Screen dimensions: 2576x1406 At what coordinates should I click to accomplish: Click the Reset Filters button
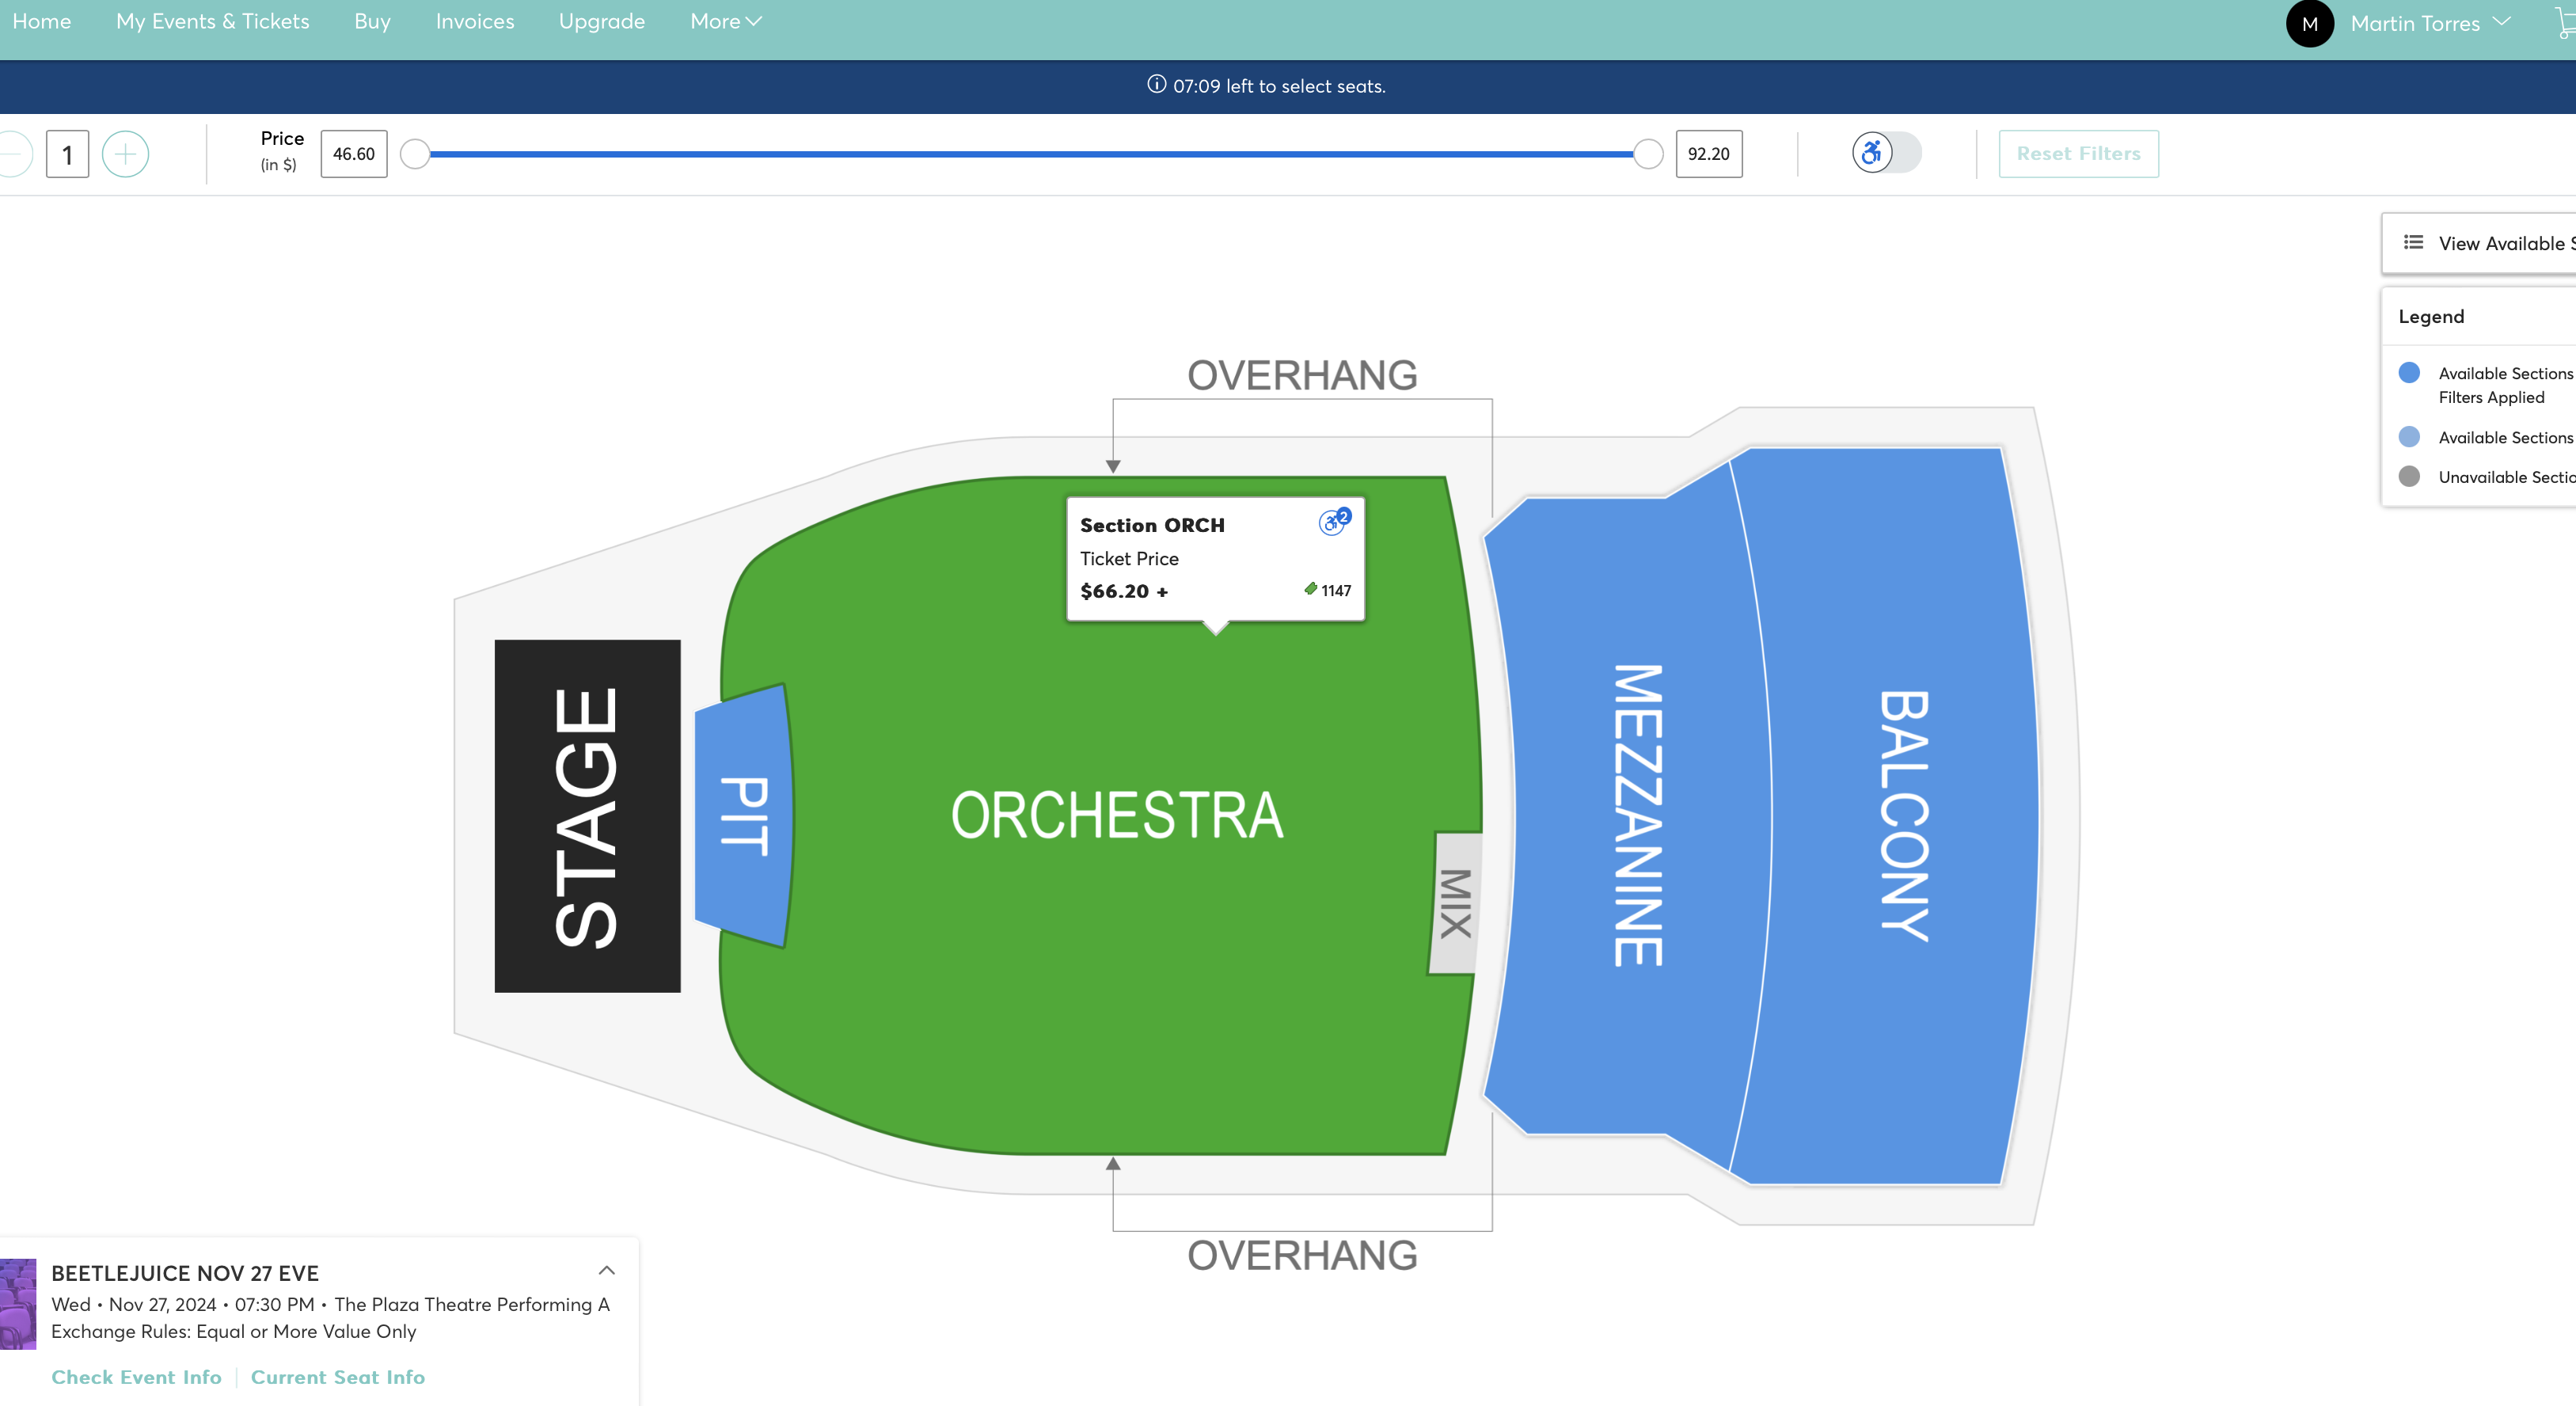[x=2078, y=153]
